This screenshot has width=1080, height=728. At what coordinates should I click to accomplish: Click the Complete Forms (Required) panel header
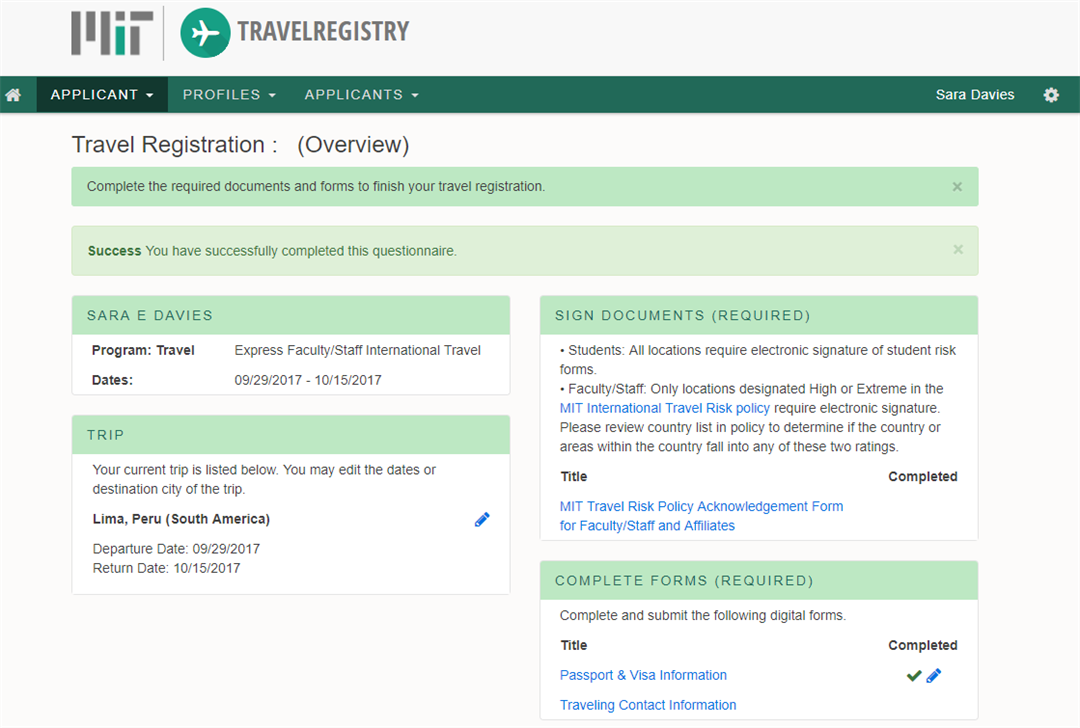pyautogui.click(x=684, y=580)
